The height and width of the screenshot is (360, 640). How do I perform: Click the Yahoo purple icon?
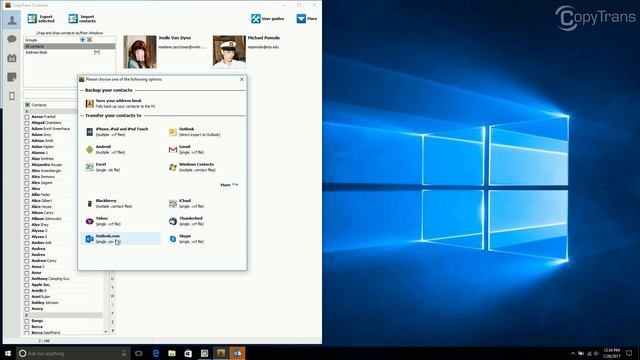pos(89,221)
